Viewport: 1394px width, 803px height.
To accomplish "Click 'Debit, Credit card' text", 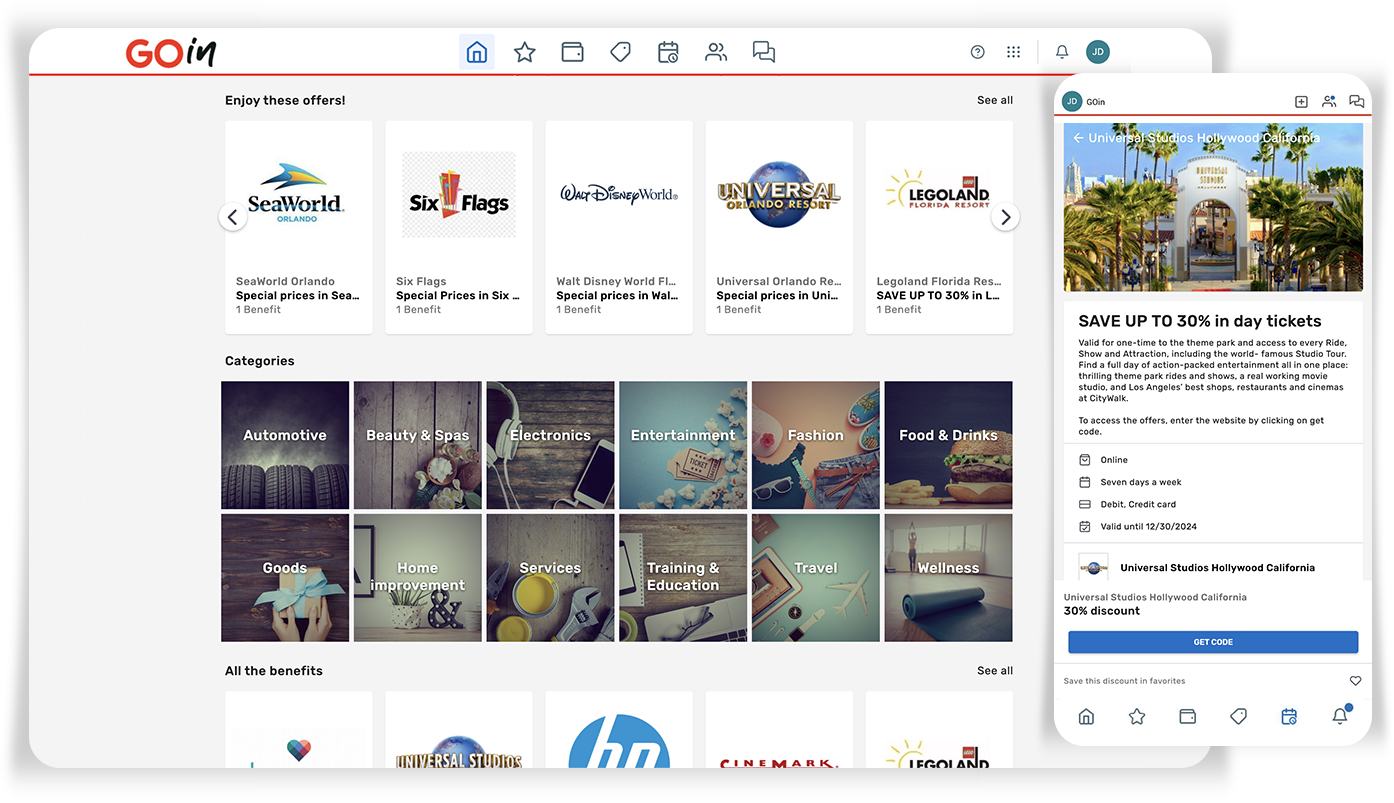I will tap(1138, 505).
